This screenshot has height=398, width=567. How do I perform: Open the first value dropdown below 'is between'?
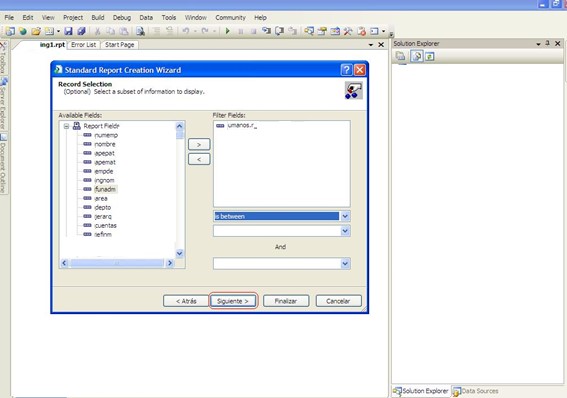pos(345,231)
